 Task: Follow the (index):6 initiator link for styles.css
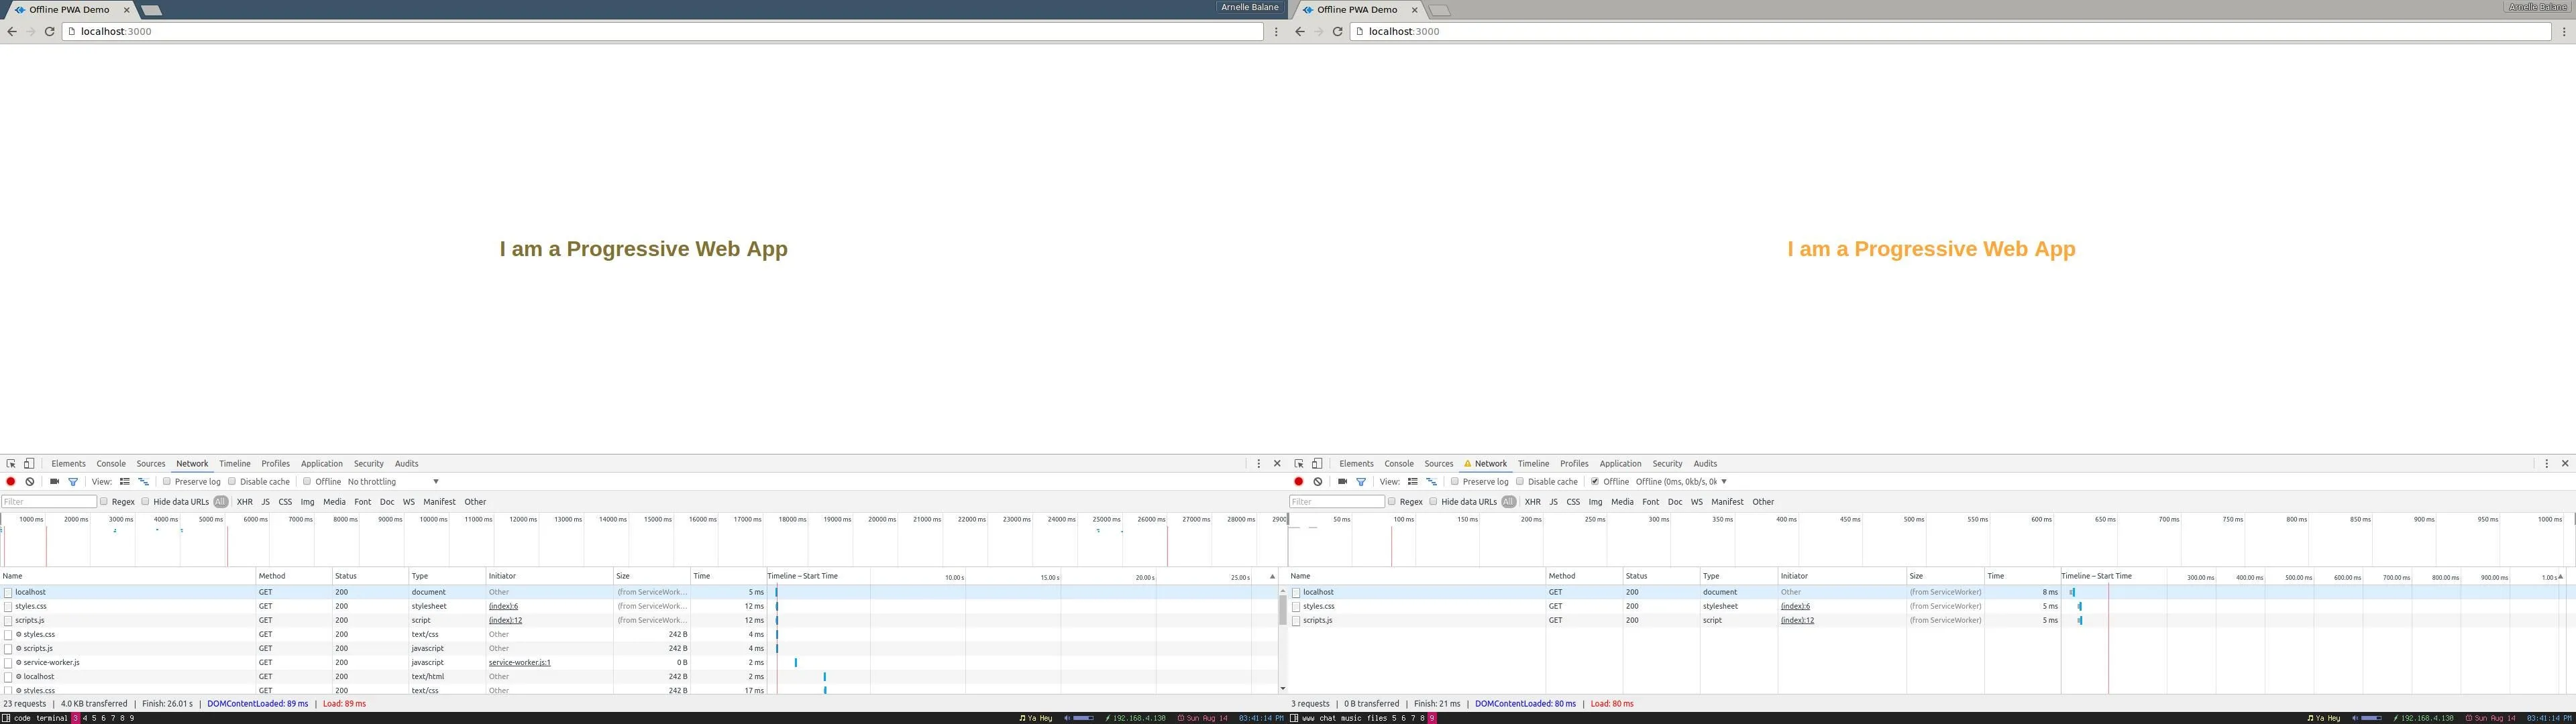(x=503, y=606)
